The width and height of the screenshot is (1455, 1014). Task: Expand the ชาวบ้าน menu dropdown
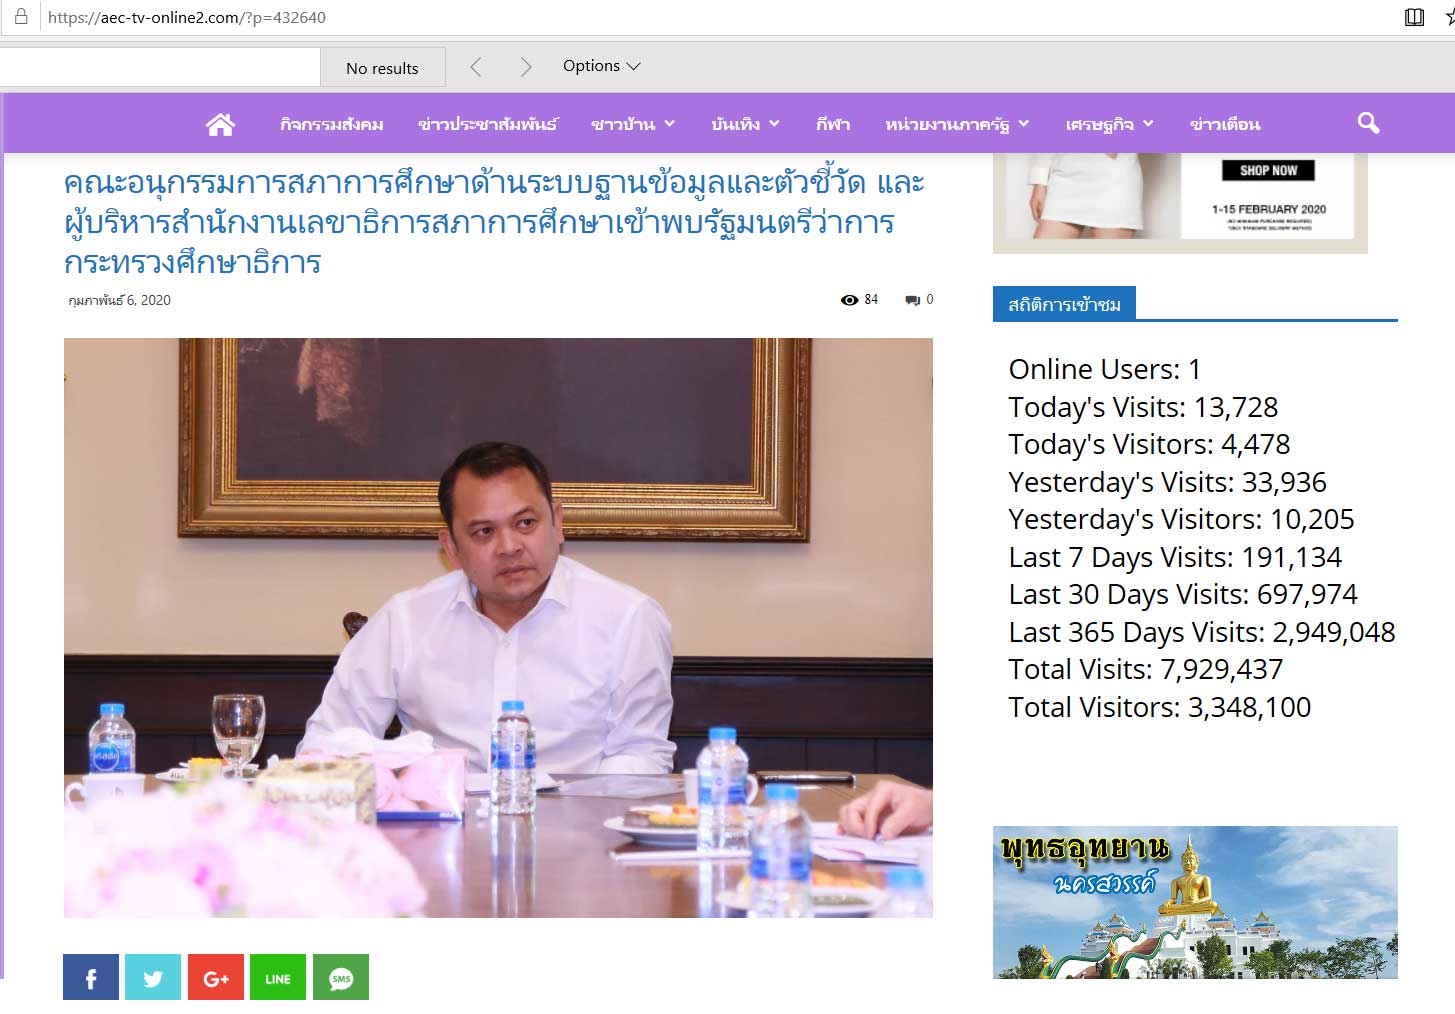(632, 124)
